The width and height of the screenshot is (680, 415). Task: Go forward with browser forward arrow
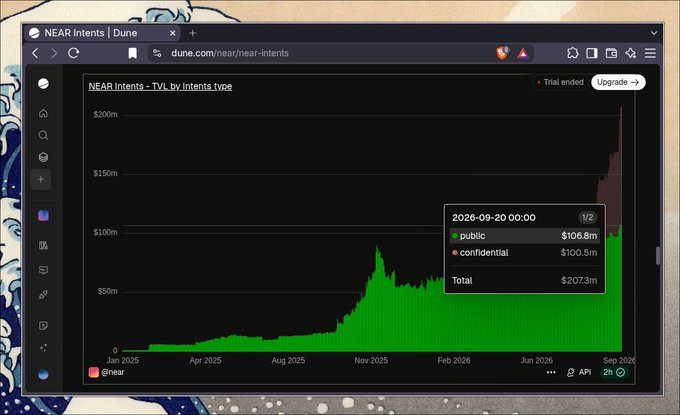pyautogui.click(x=54, y=53)
